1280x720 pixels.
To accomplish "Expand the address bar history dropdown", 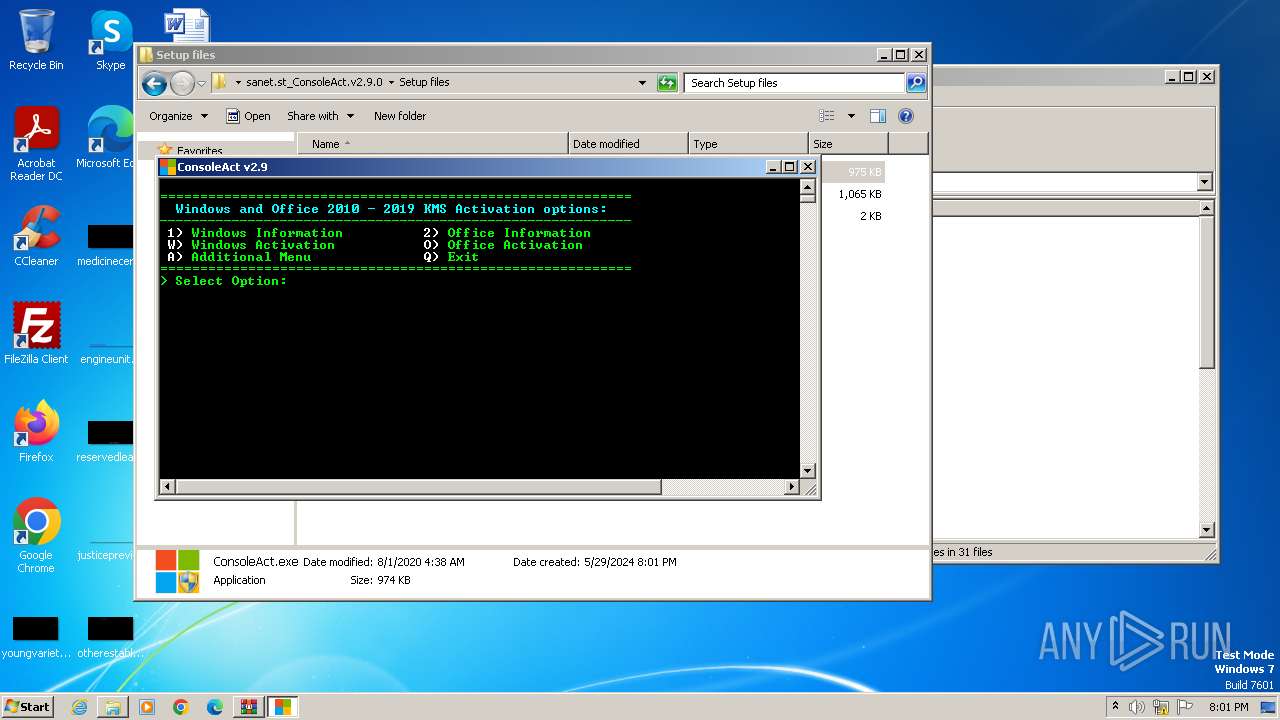I will tap(642, 83).
